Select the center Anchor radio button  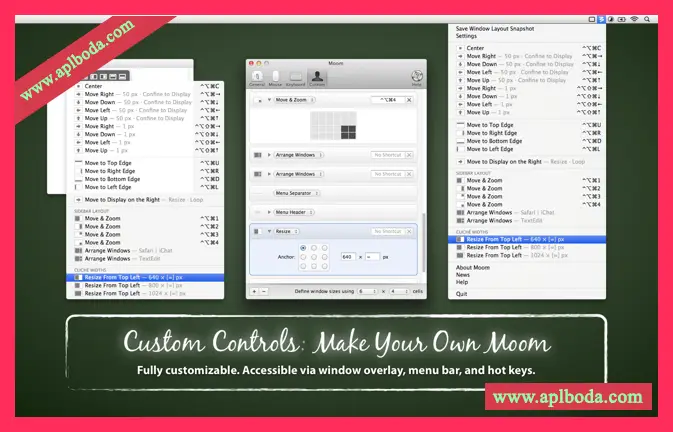(x=314, y=257)
